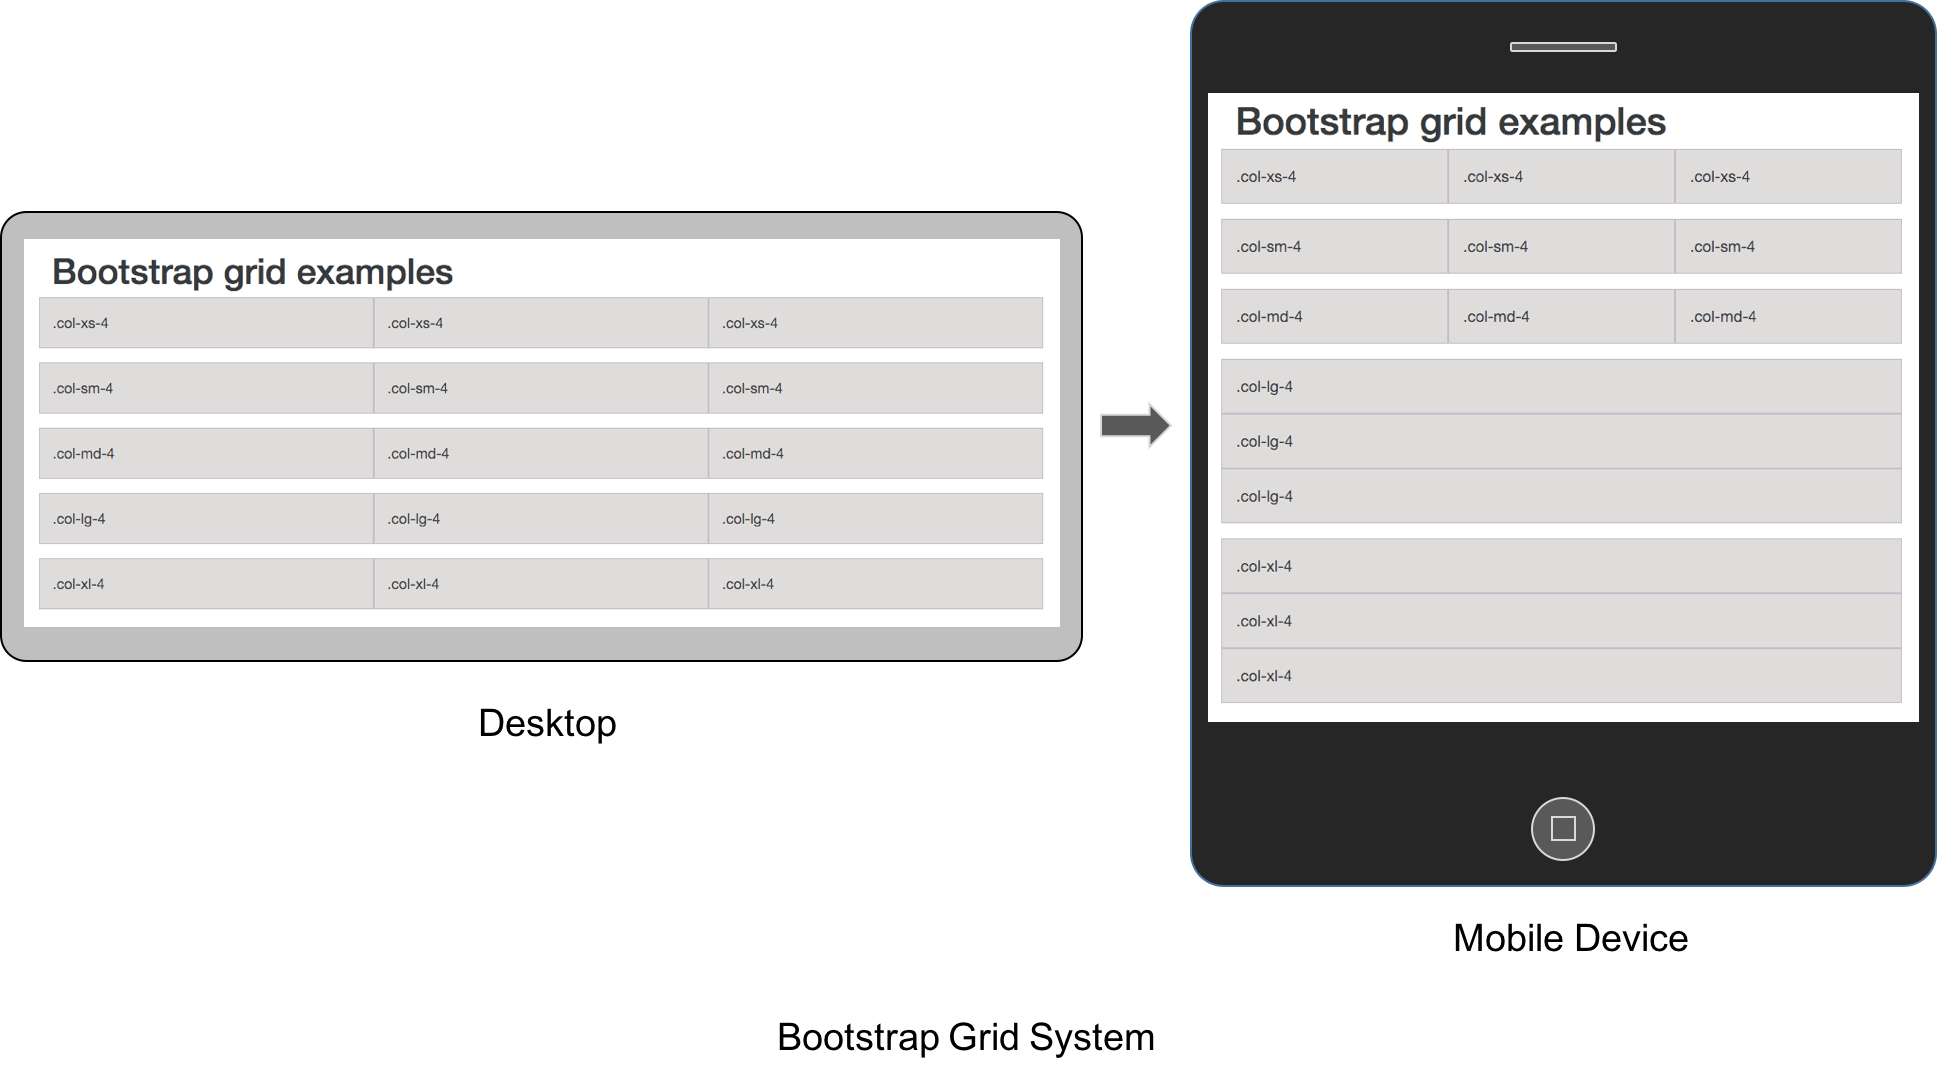1937x1082 pixels.
Task: Tap middle .col-xs-4 cell on mobile
Action: [1561, 176]
